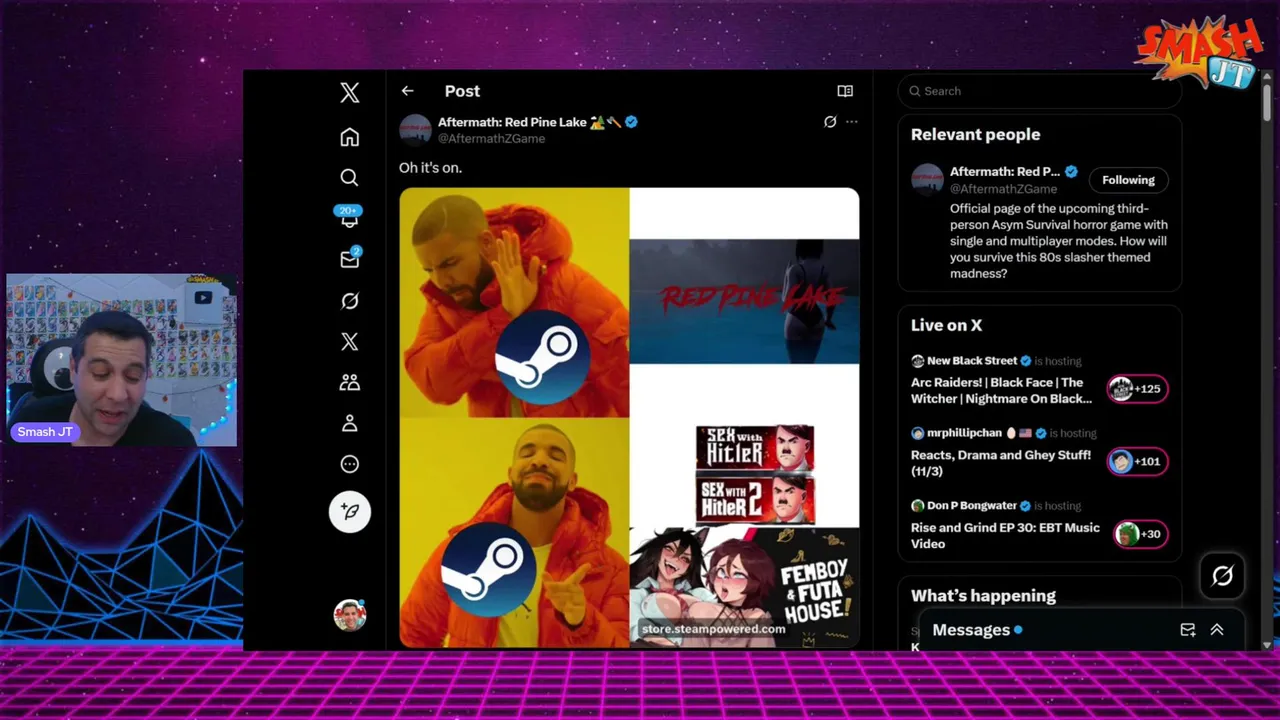Open Communities people icon
The width and height of the screenshot is (1280, 720).
point(349,383)
